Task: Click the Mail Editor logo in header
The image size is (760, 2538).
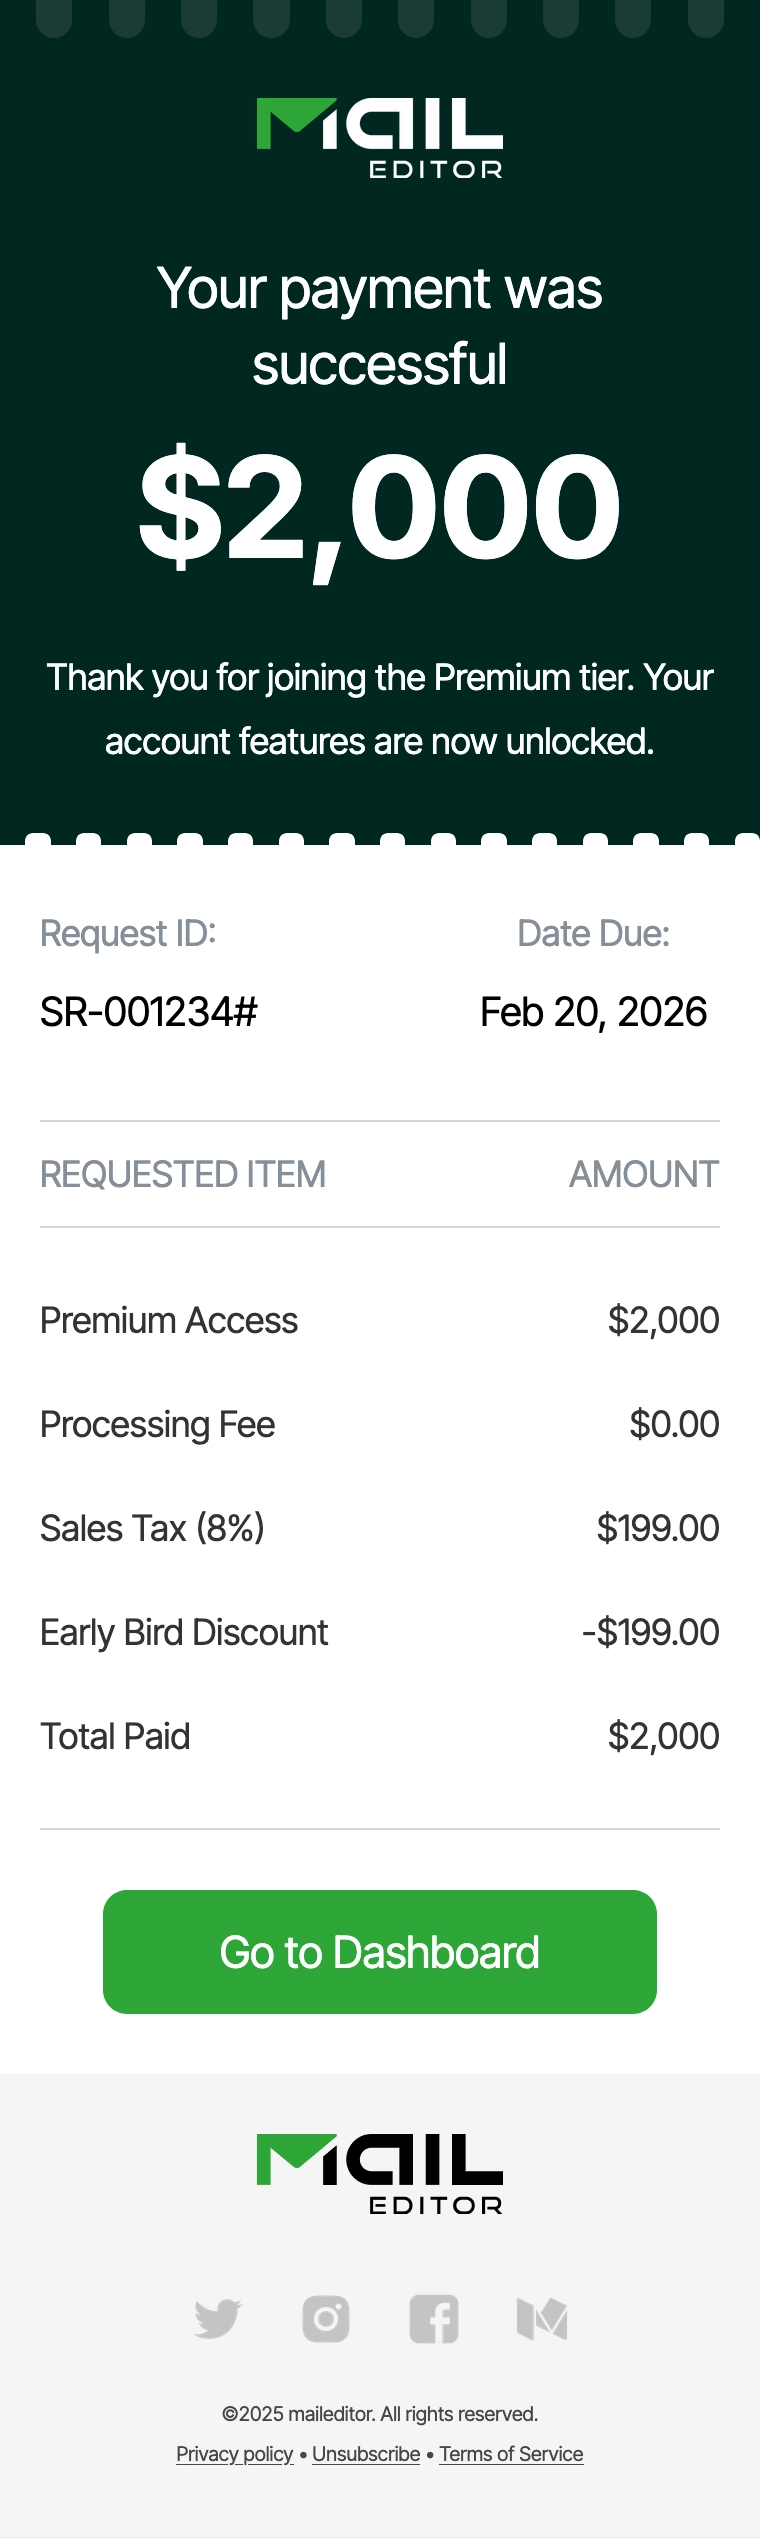Action: pos(380,138)
